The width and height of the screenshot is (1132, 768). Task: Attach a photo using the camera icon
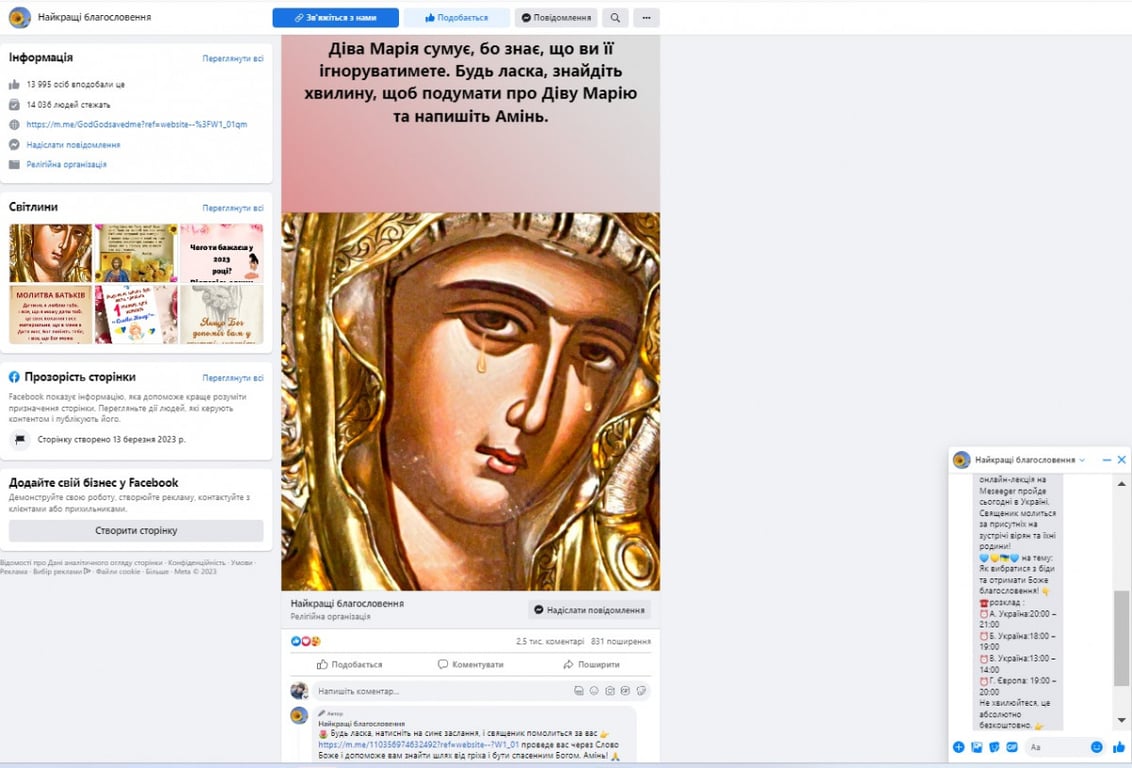coord(611,690)
